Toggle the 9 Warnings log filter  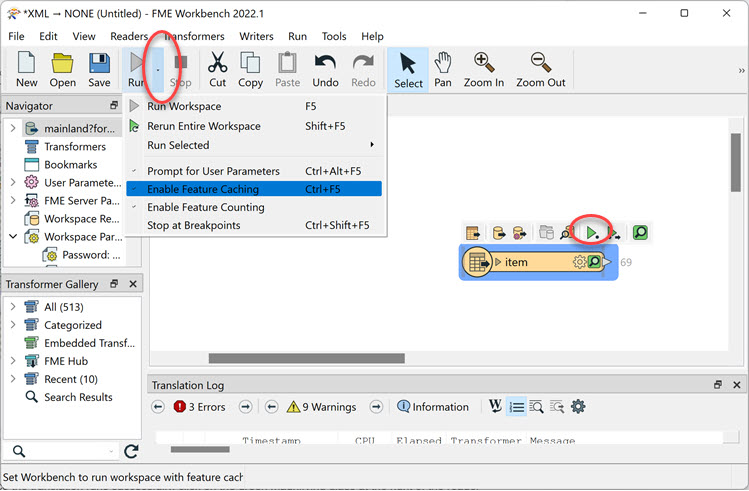(321, 407)
